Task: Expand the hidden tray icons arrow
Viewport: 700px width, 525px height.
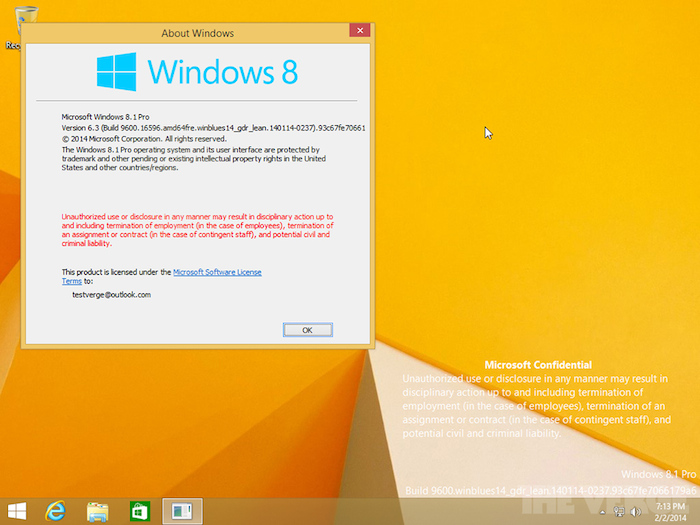Action: coord(603,511)
